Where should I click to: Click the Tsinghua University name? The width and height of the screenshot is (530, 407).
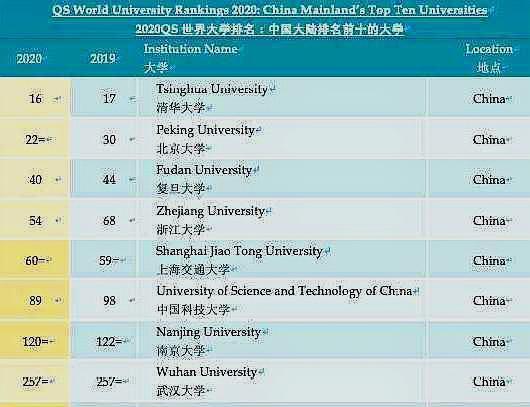(212, 89)
